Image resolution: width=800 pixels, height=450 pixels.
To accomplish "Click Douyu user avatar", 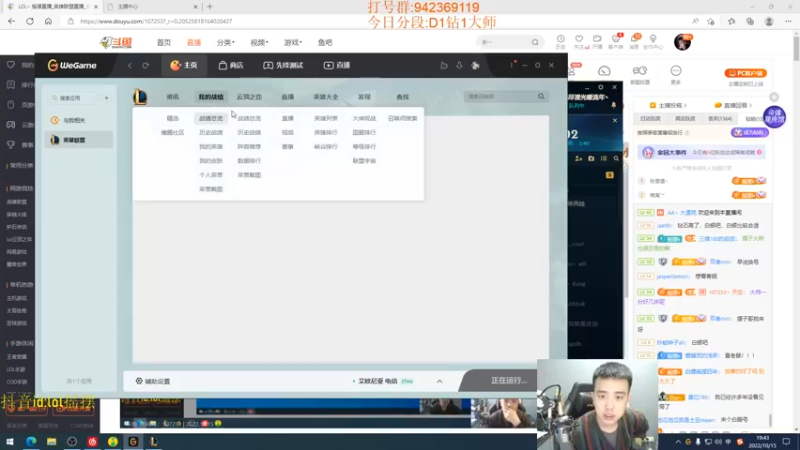I will pos(682,42).
